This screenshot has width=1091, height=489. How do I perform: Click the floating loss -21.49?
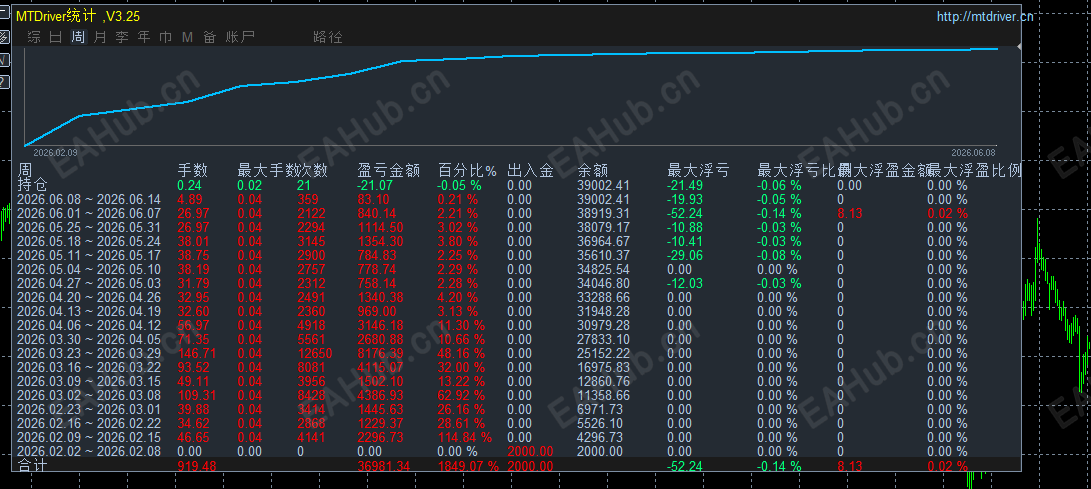685,186
